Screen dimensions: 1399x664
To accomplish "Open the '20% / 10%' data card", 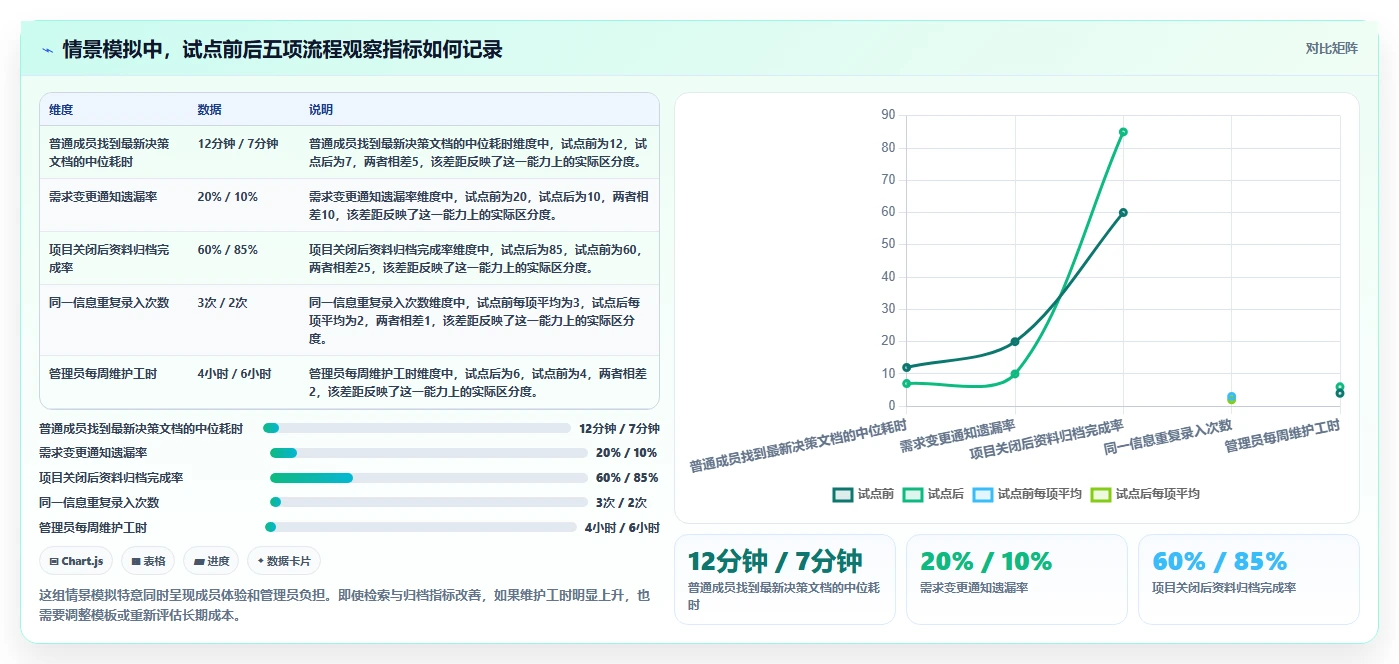I will [1017, 580].
